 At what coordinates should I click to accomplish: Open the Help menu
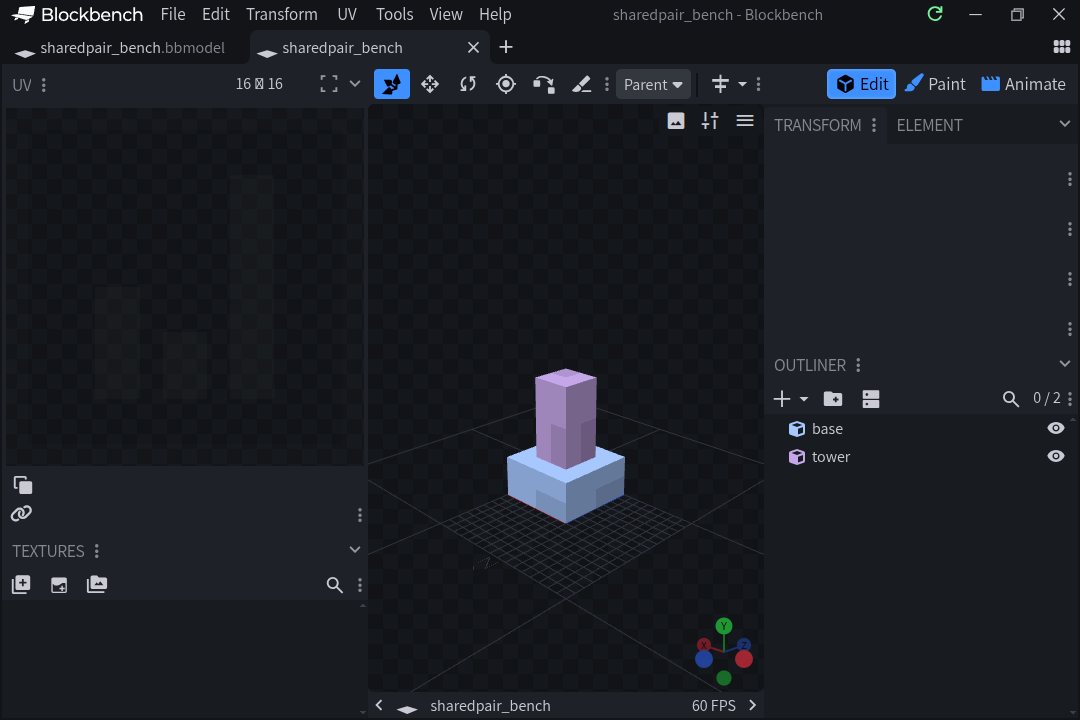(495, 14)
